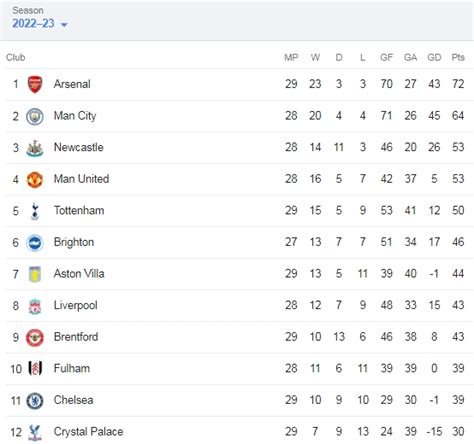Screen dimensions: 474x444
Task: Click the Liverpool club crest
Action: click(35, 306)
